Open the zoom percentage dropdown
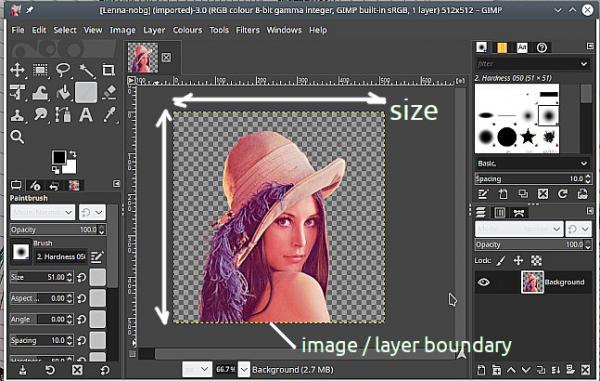The width and height of the screenshot is (600, 381). pos(244,370)
